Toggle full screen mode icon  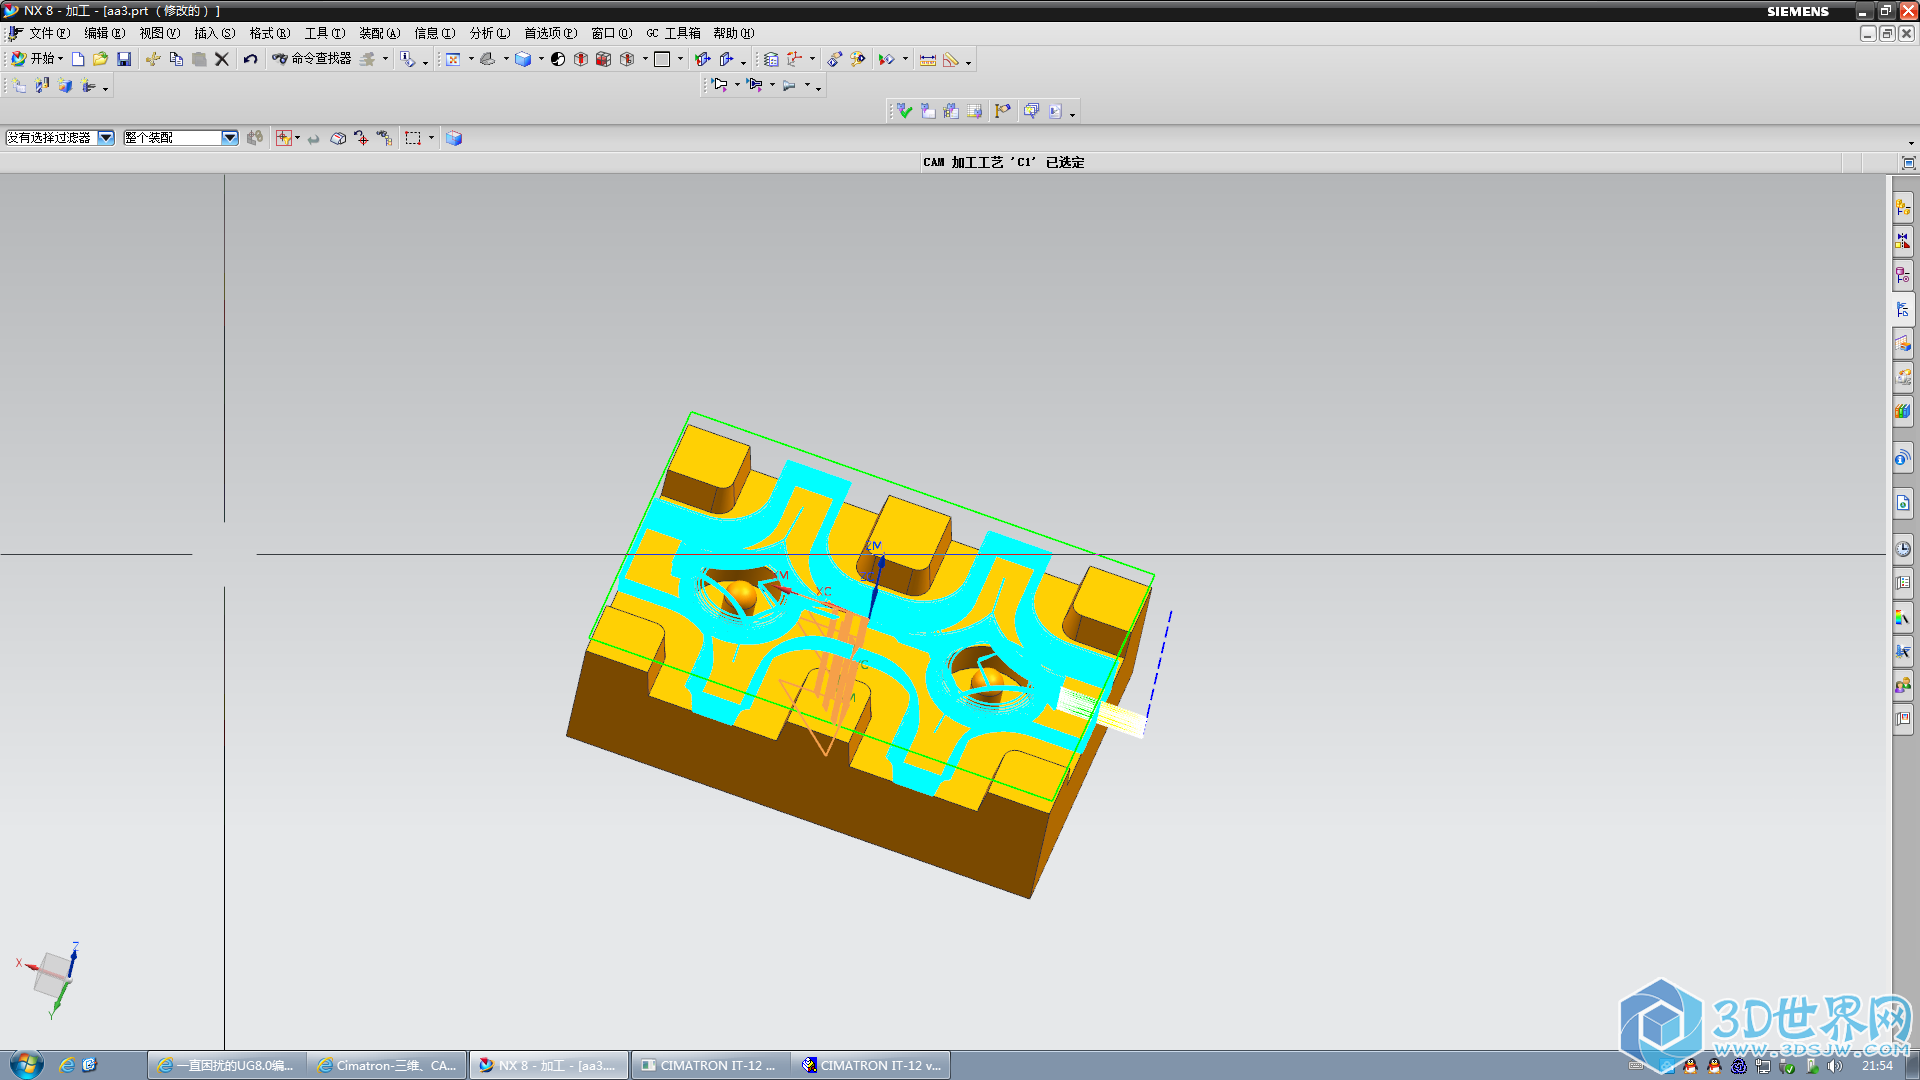1908,163
